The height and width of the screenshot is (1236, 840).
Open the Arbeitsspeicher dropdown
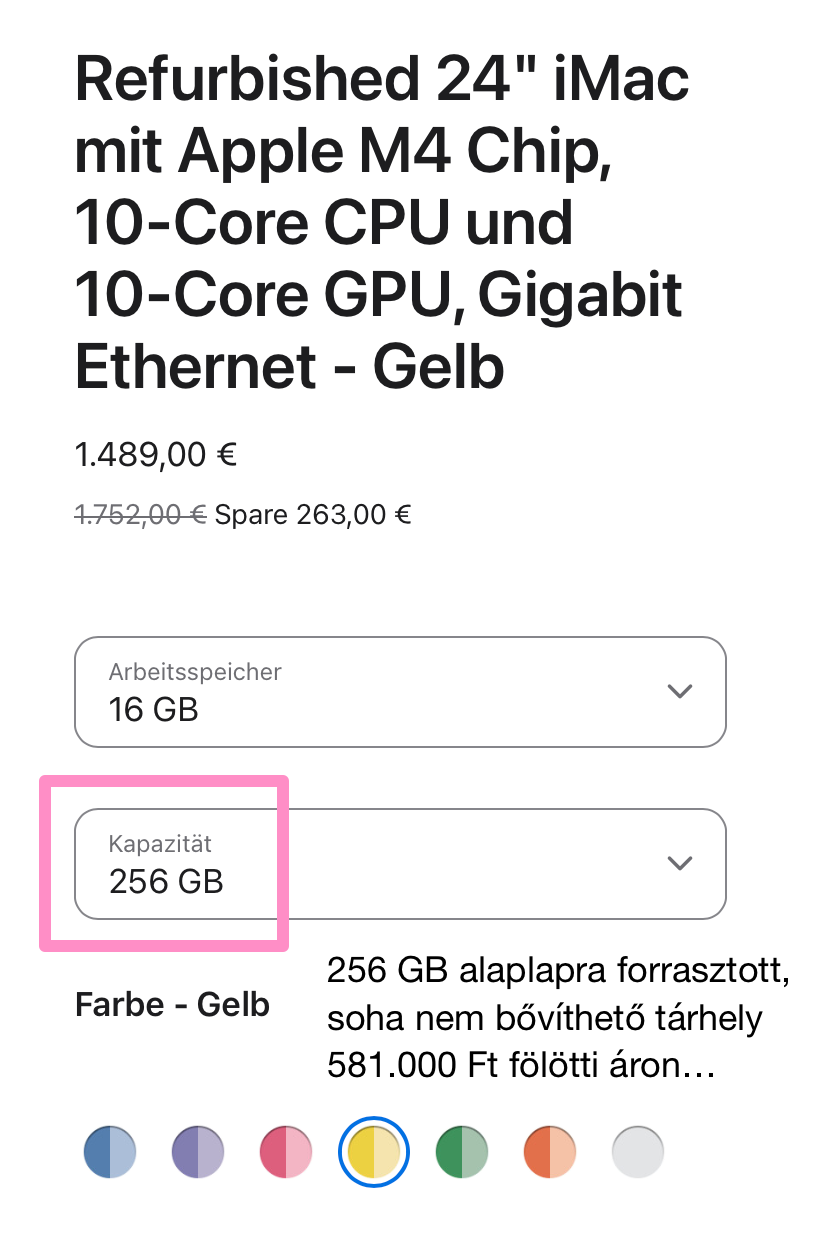(x=400, y=692)
